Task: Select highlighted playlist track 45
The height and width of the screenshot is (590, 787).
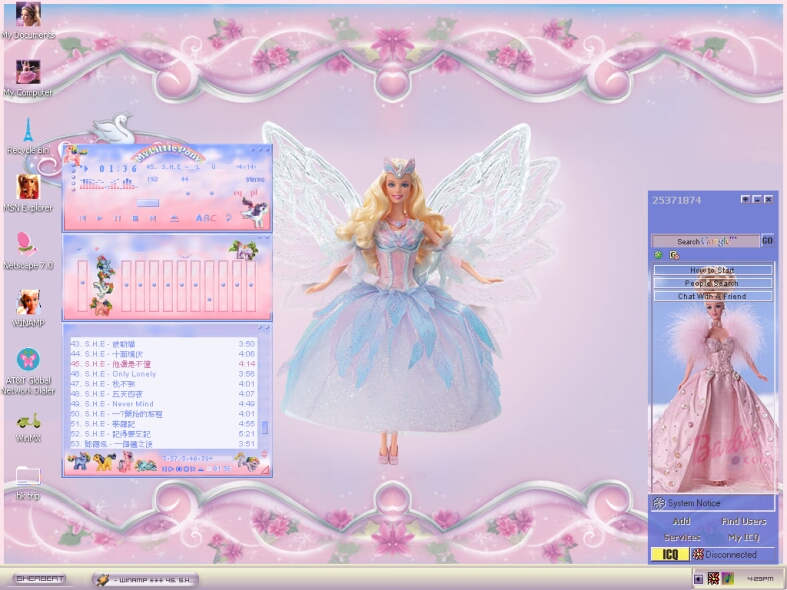Action: click(163, 364)
